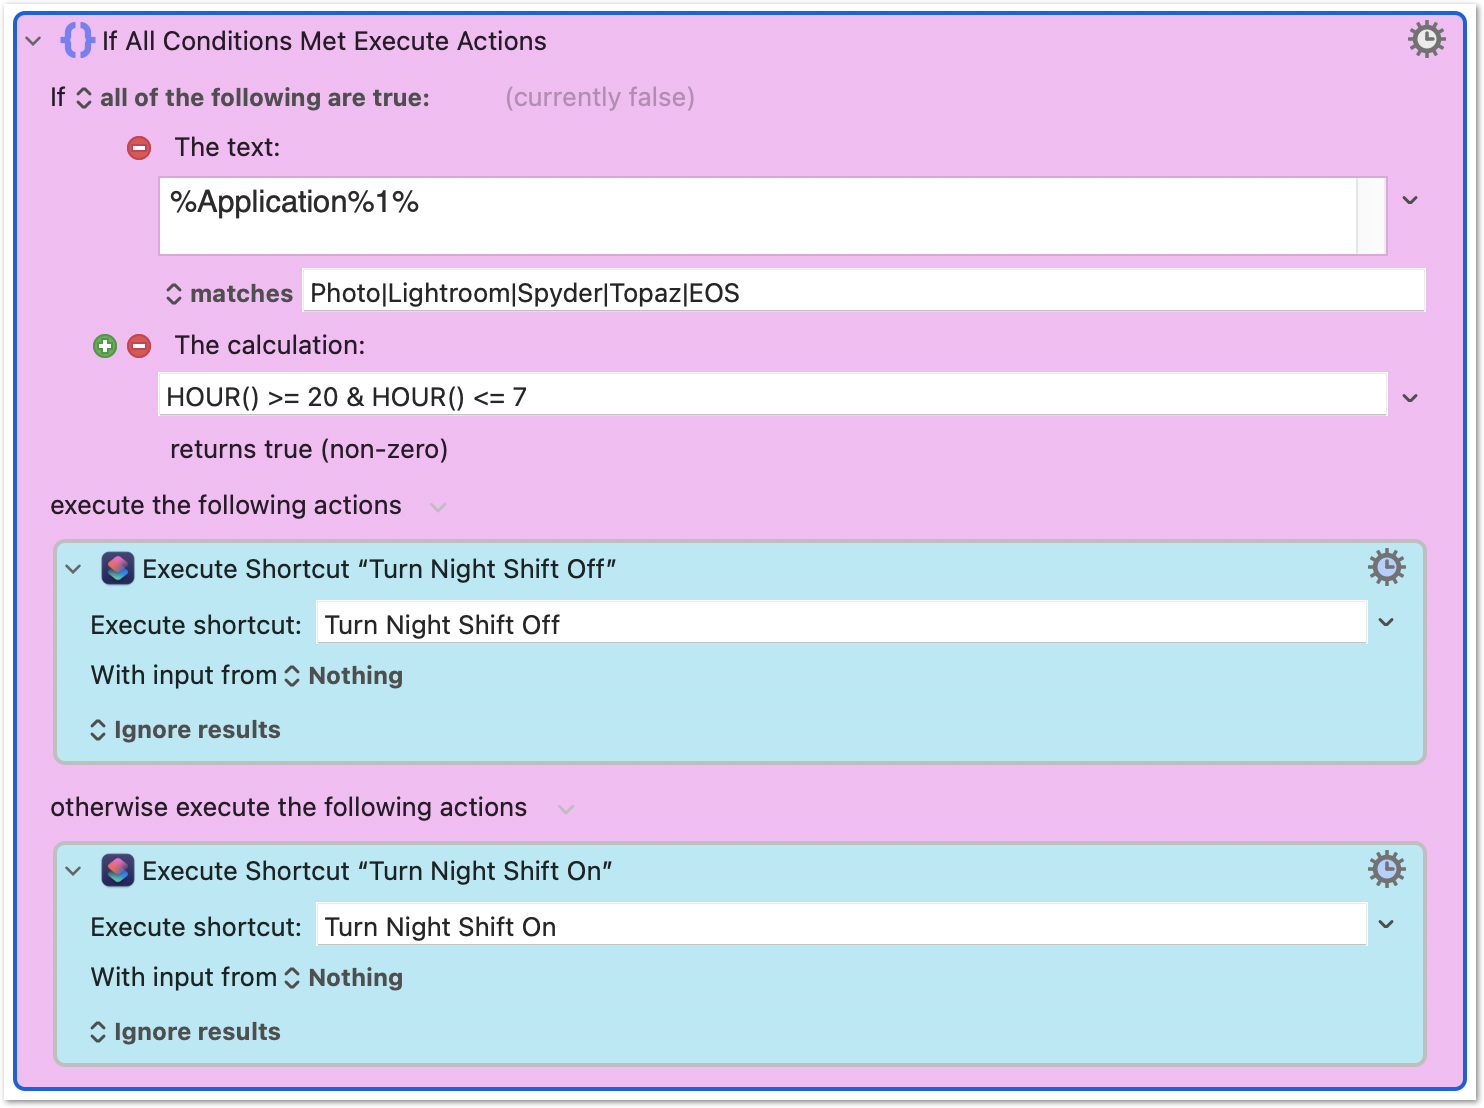Screen dimensions: 1484x1108
Task: Select the 'If All Conditions Met Execute Actions' title
Action: click(324, 41)
